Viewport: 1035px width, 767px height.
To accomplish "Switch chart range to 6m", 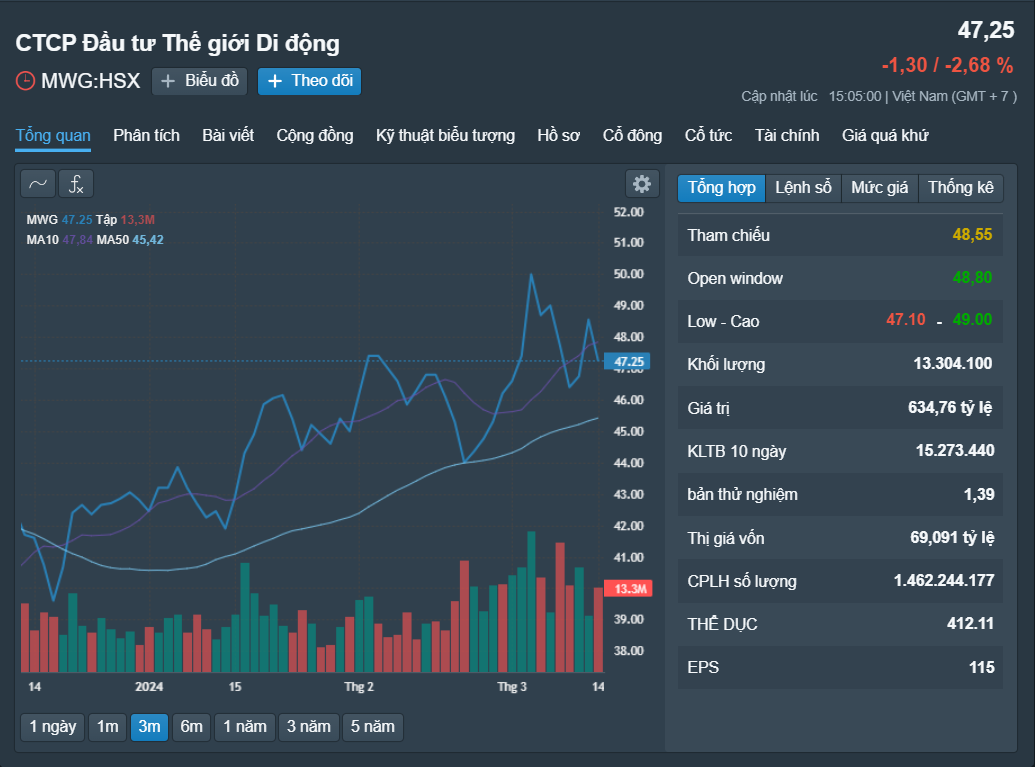I will (x=191, y=727).
